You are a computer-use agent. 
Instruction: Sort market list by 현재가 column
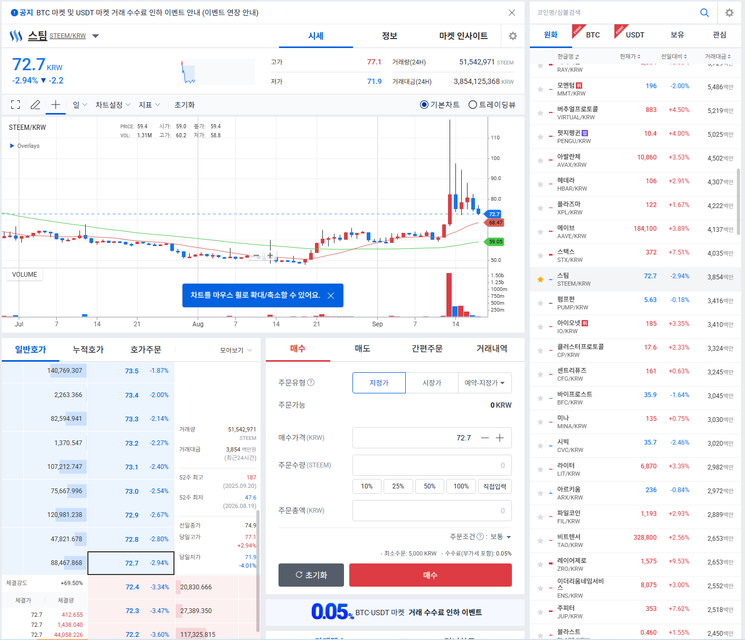[x=630, y=57]
